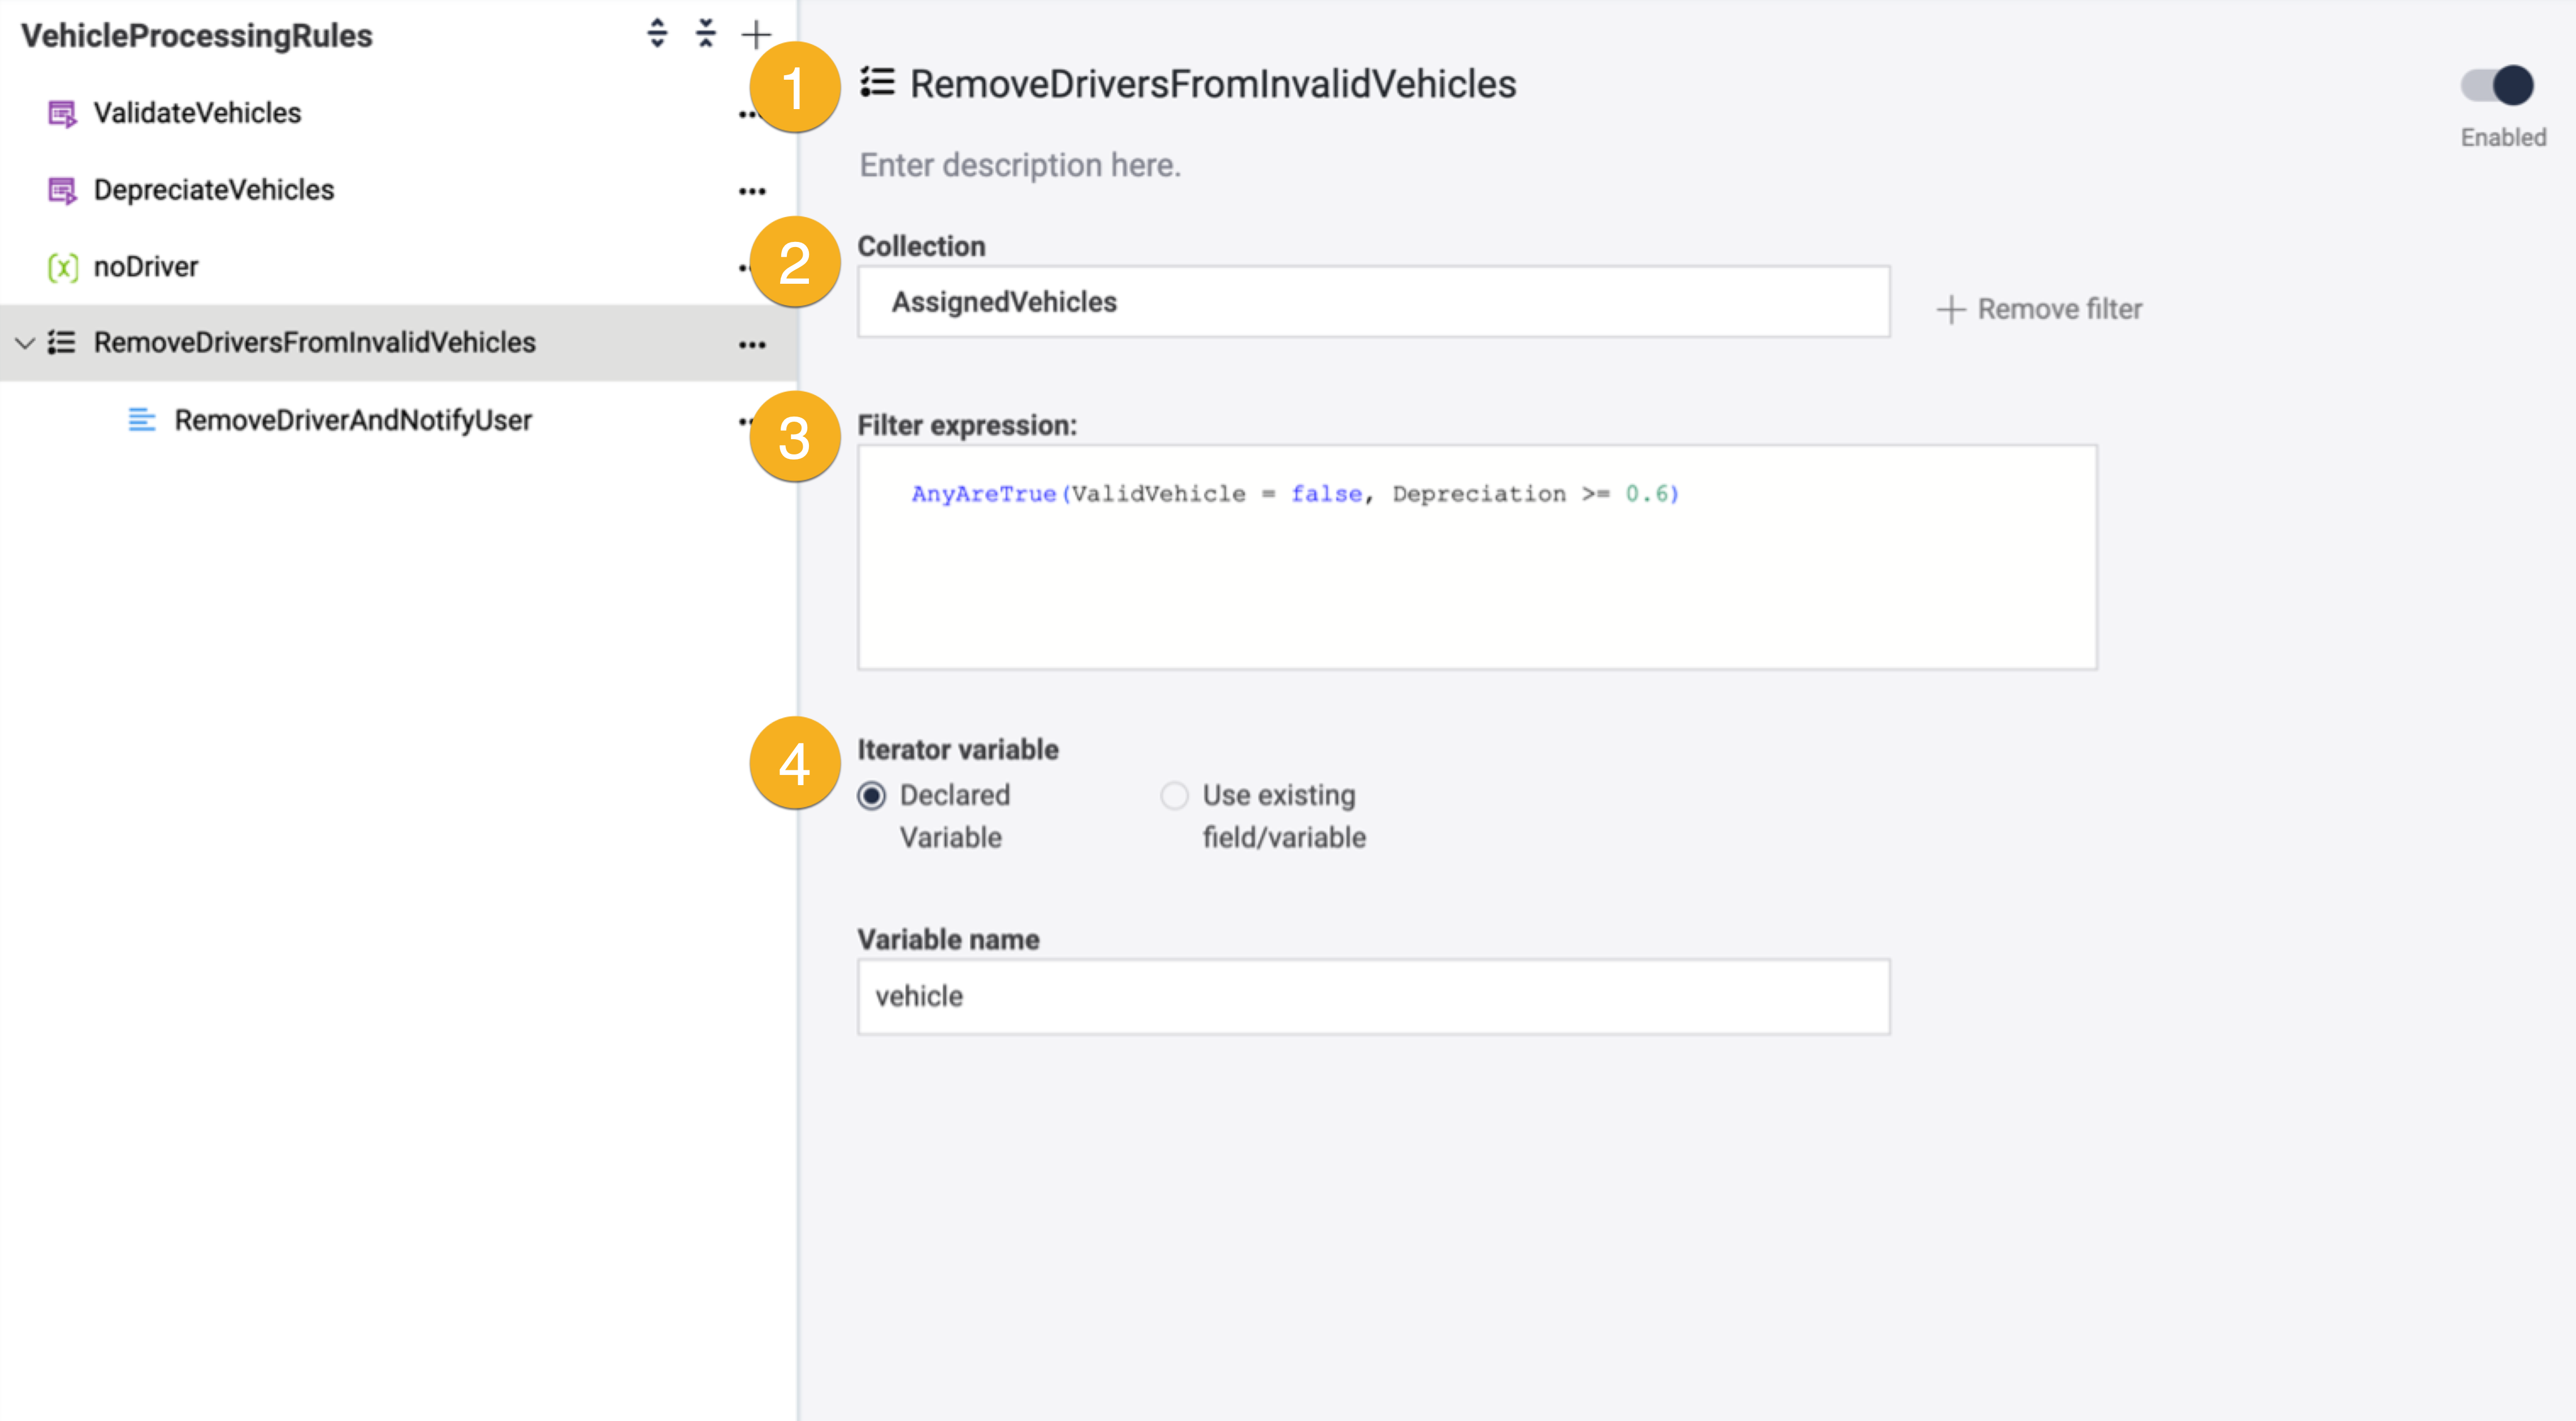Collapse the RemoveDriversFromInvalidVehicles tree node

[25, 344]
